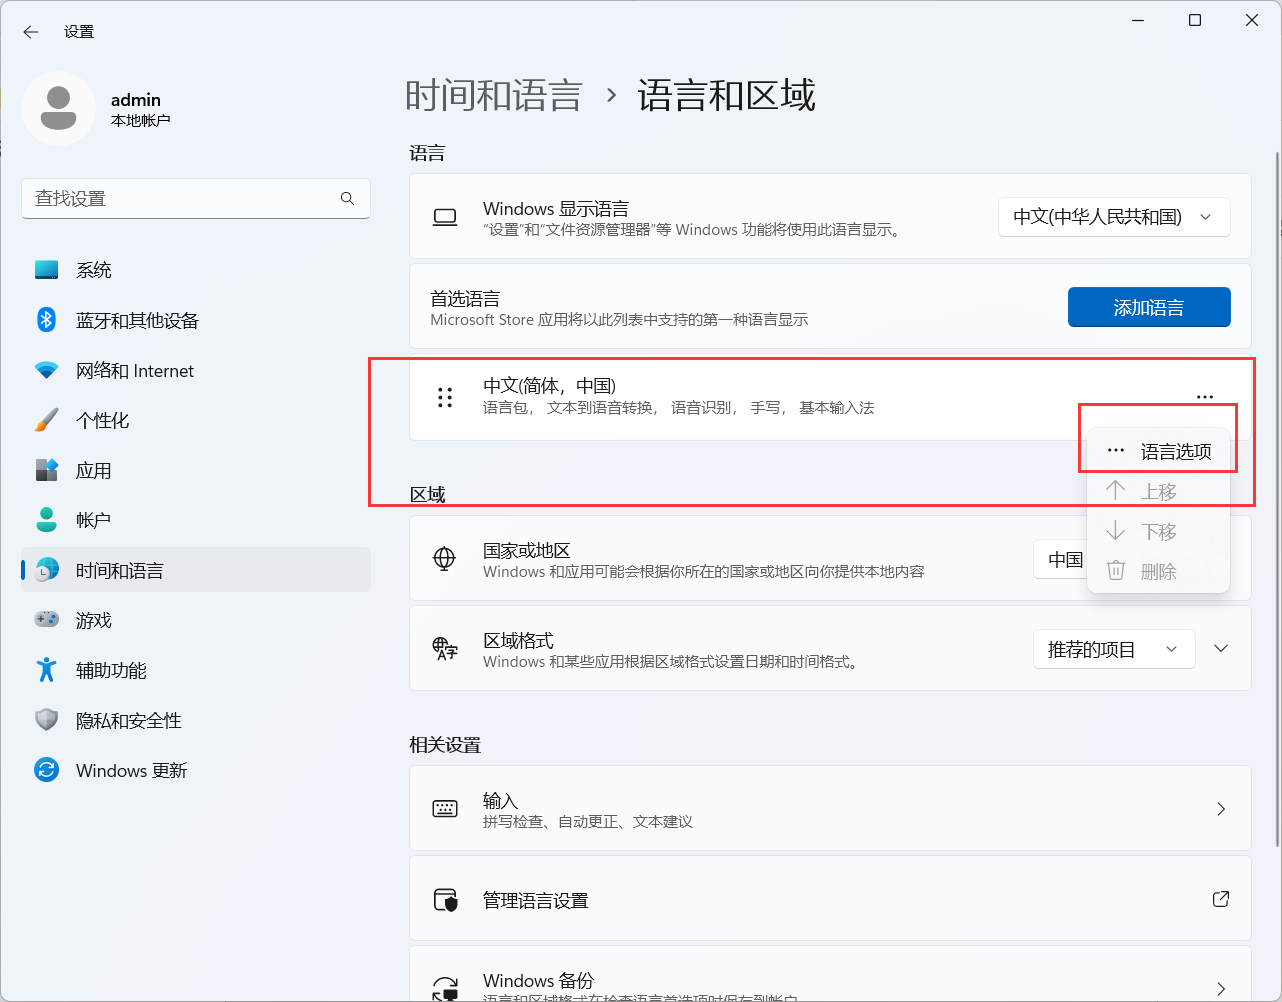1282x1002 pixels.
Task: Click the 帐户 person icon
Action: 46,520
